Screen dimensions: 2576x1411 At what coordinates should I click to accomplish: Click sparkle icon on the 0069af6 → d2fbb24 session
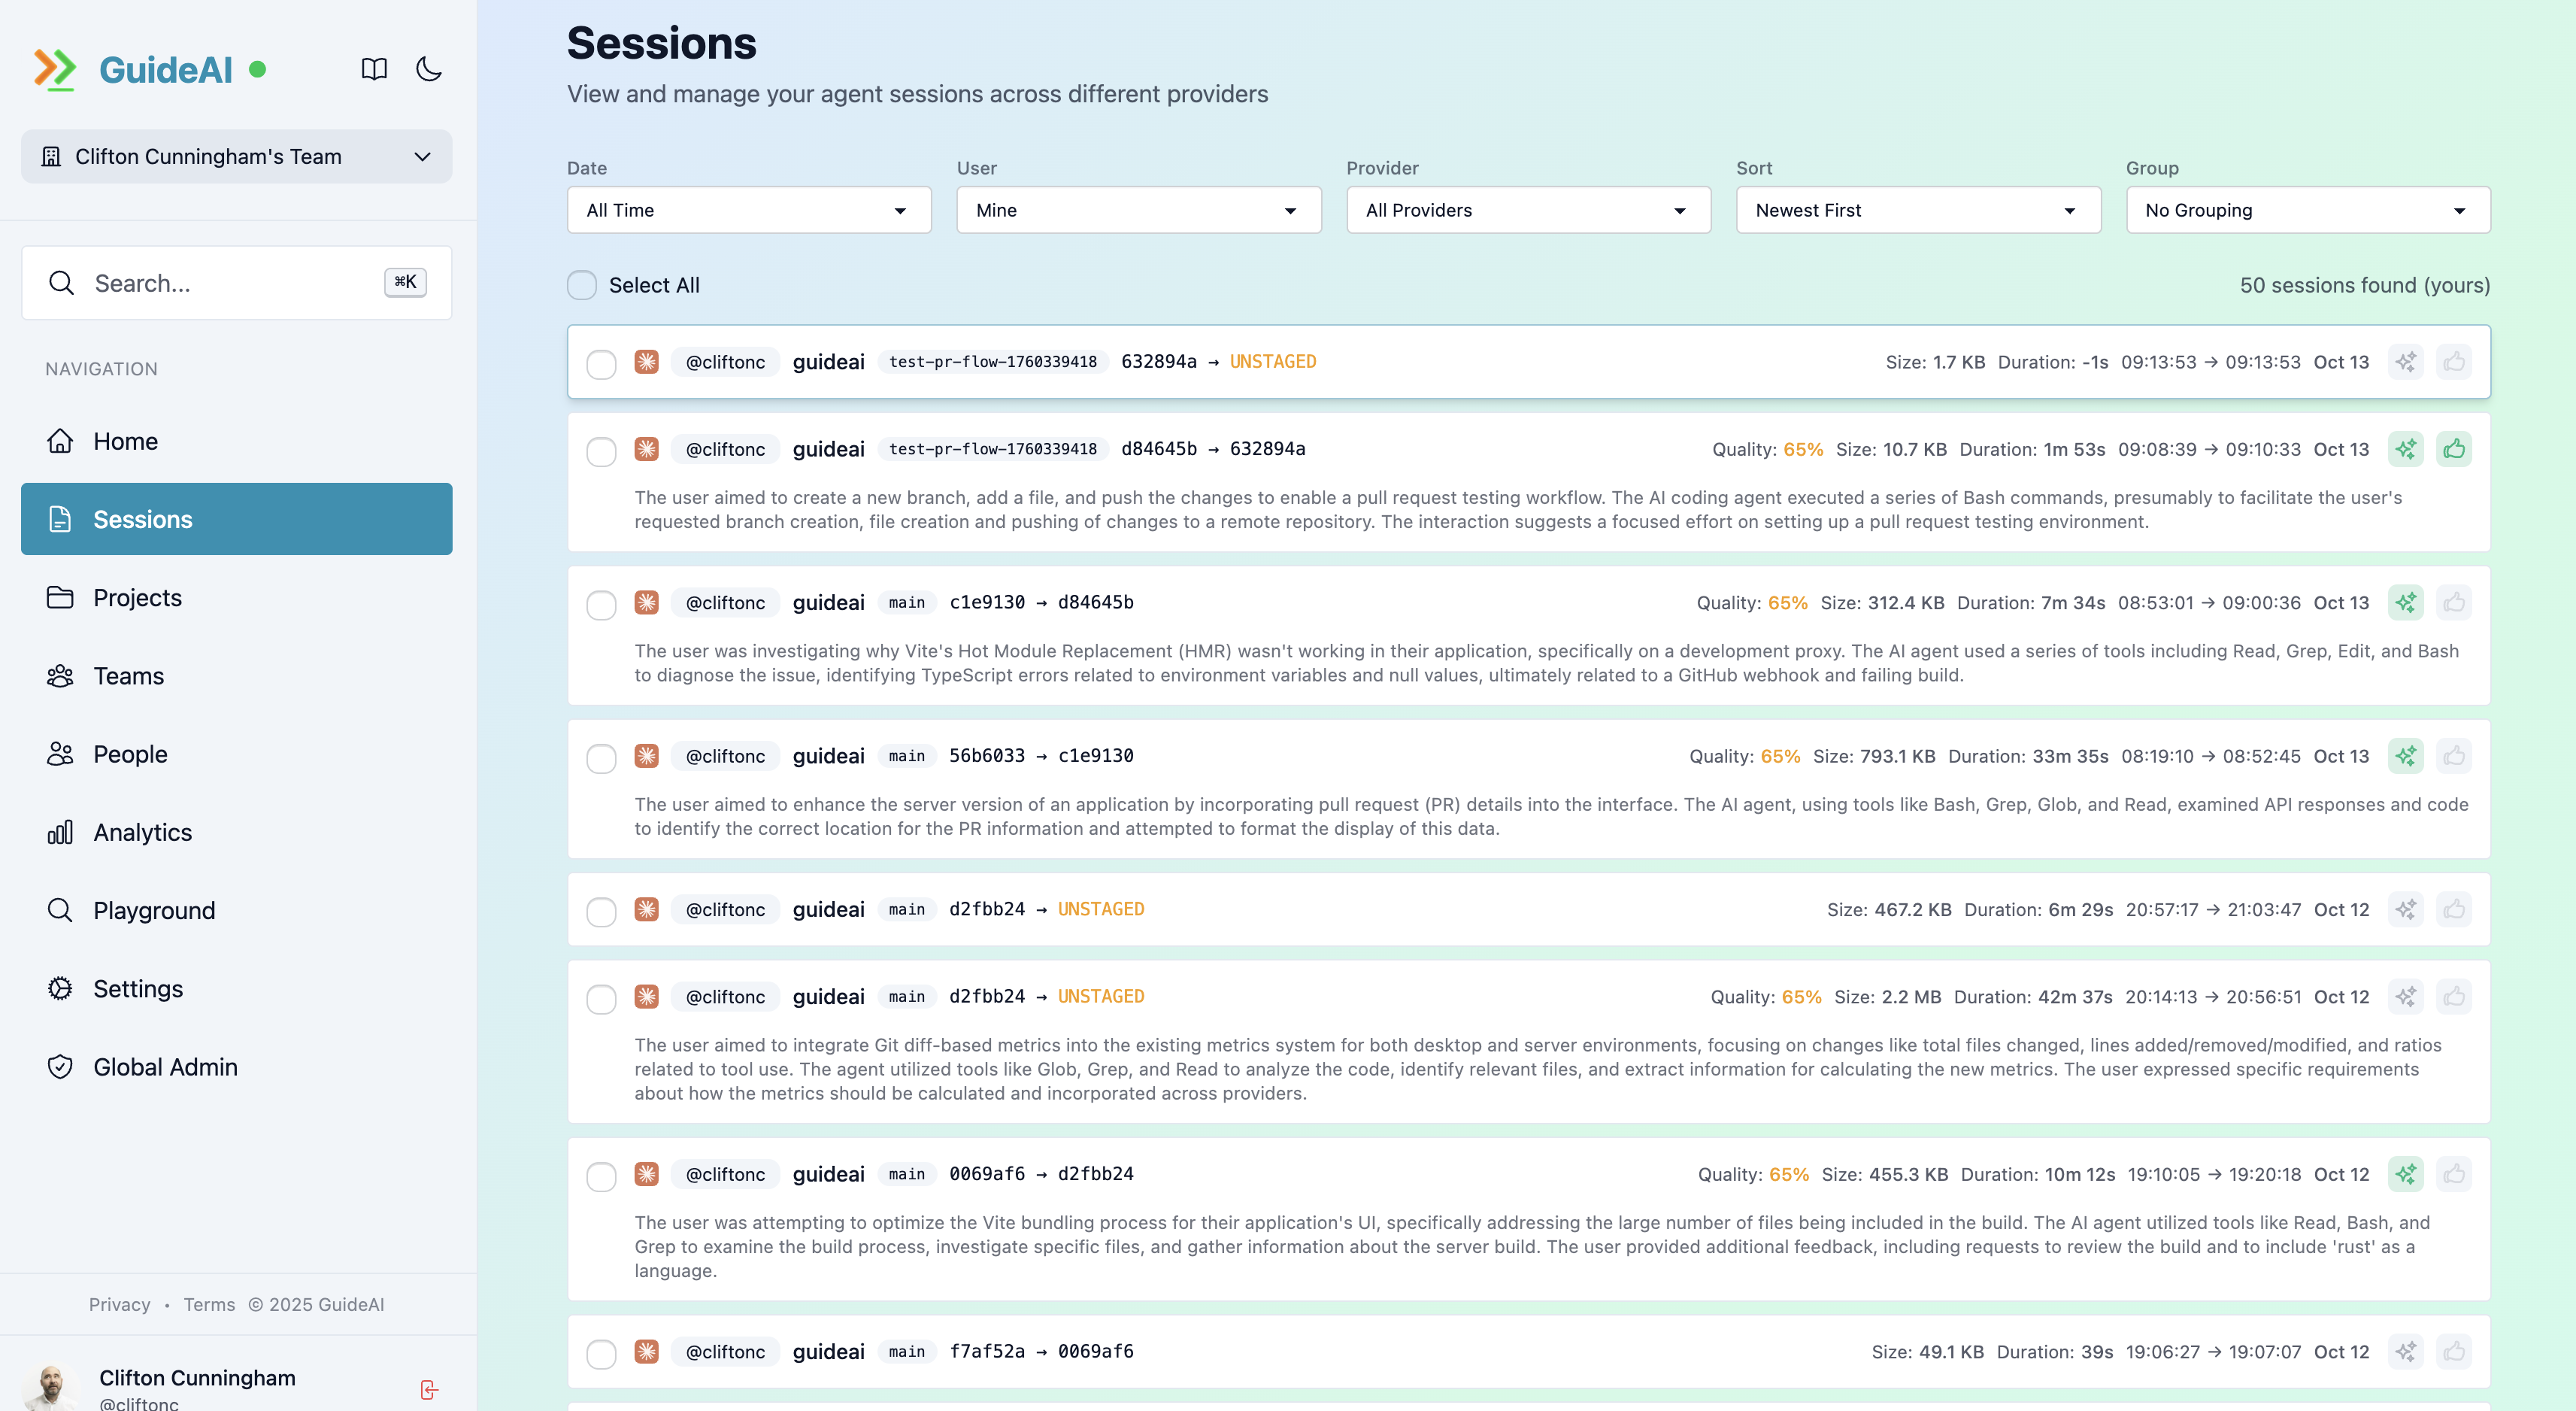point(2405,1174)
